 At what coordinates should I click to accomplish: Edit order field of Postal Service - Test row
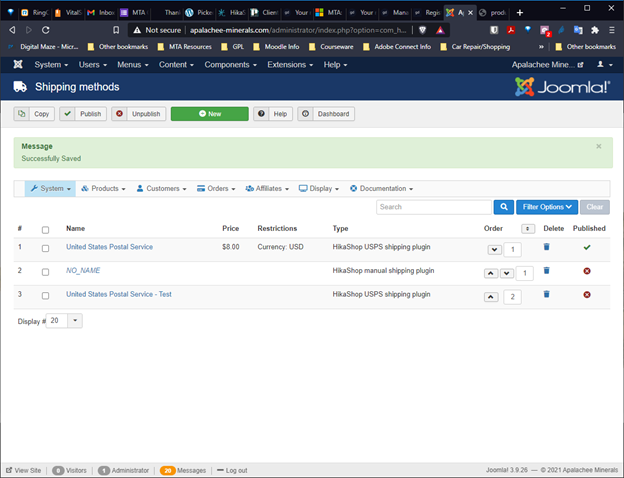point(513,297)
